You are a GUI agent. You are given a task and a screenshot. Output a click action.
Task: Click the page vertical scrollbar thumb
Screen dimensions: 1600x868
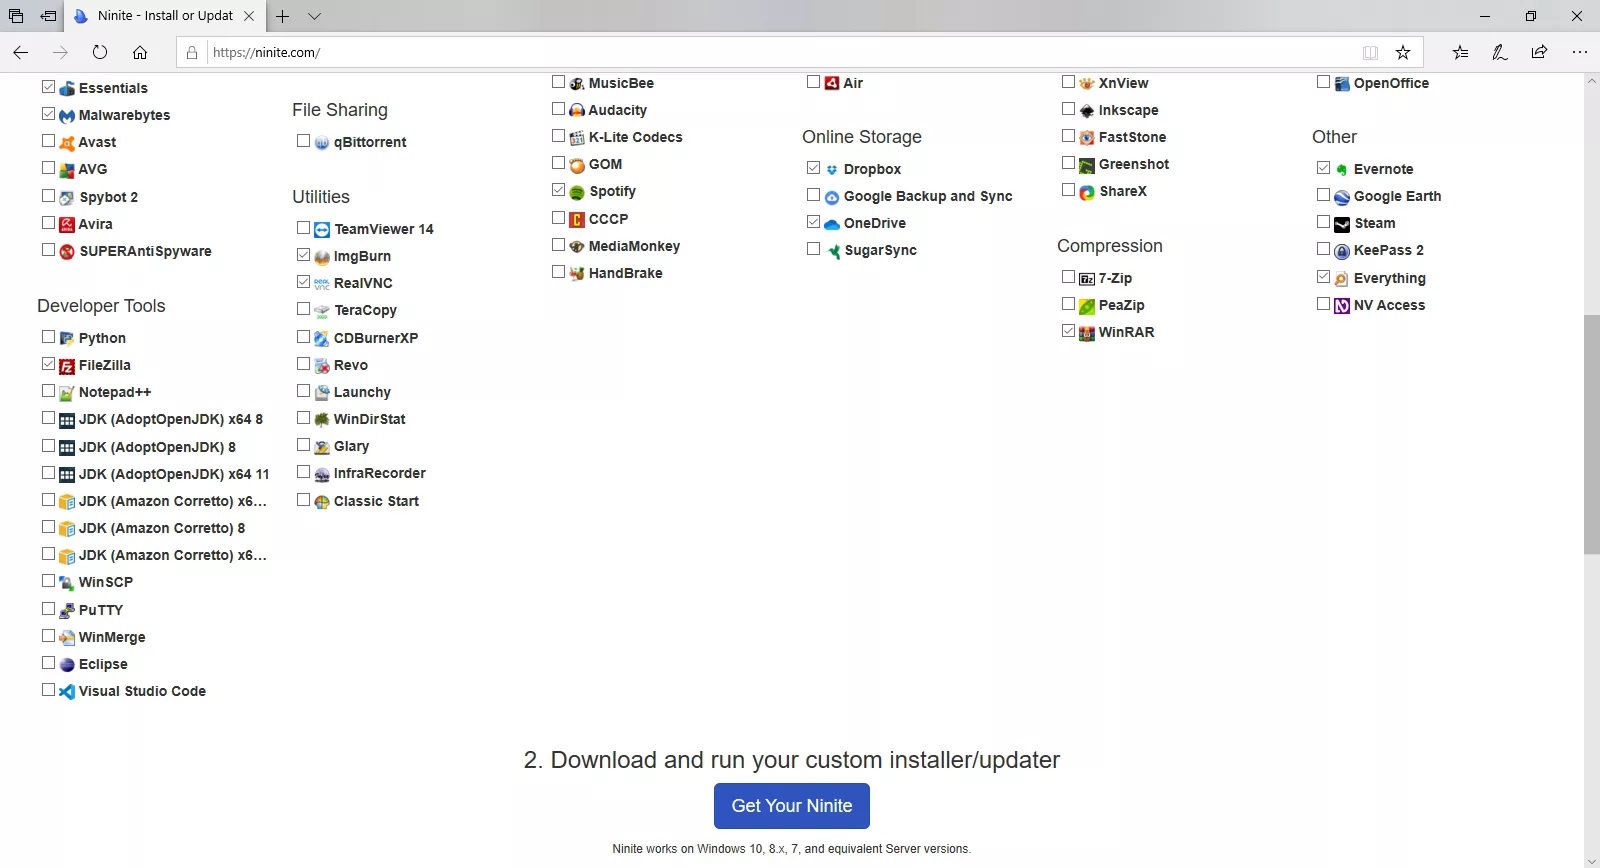(1592, 434)
